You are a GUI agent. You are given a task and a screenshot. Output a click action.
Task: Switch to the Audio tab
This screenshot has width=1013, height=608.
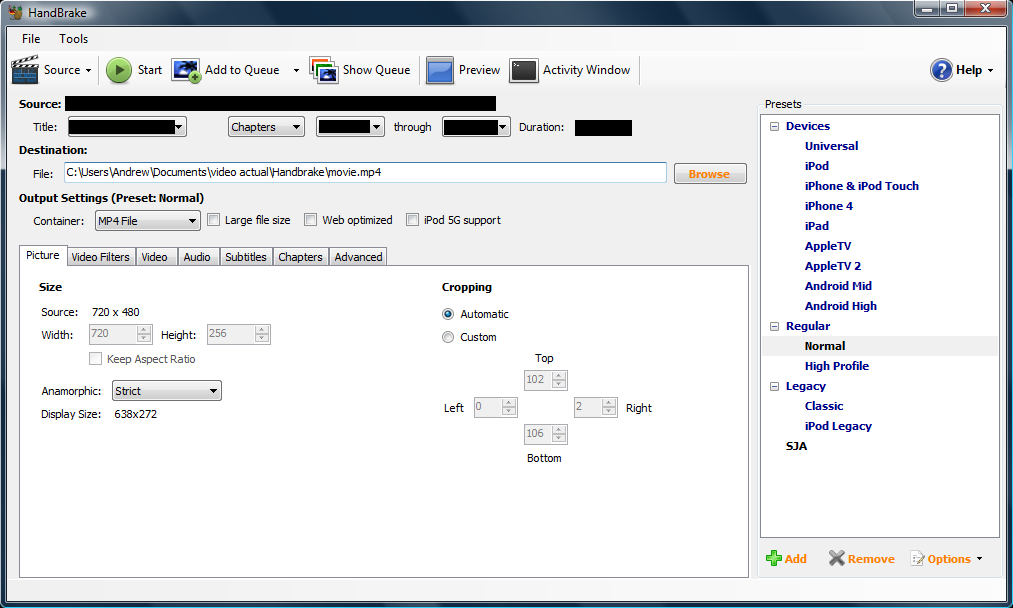click(x=197, y=257)
